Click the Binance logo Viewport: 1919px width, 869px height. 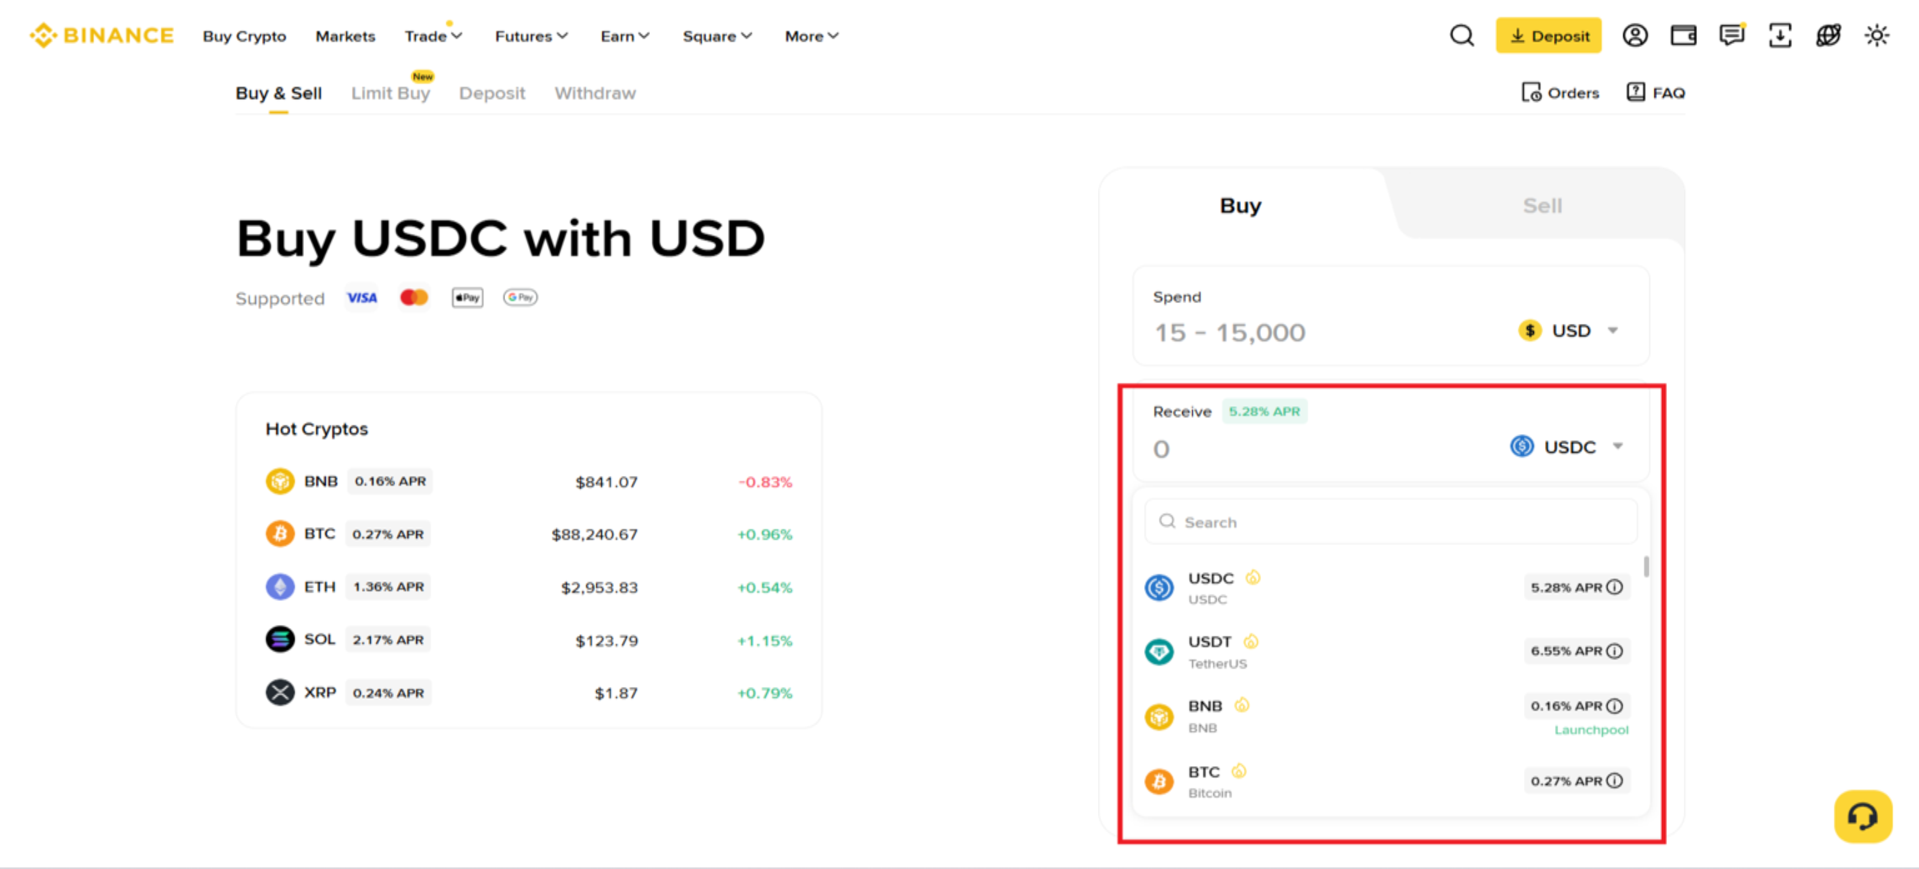[101, 36]
